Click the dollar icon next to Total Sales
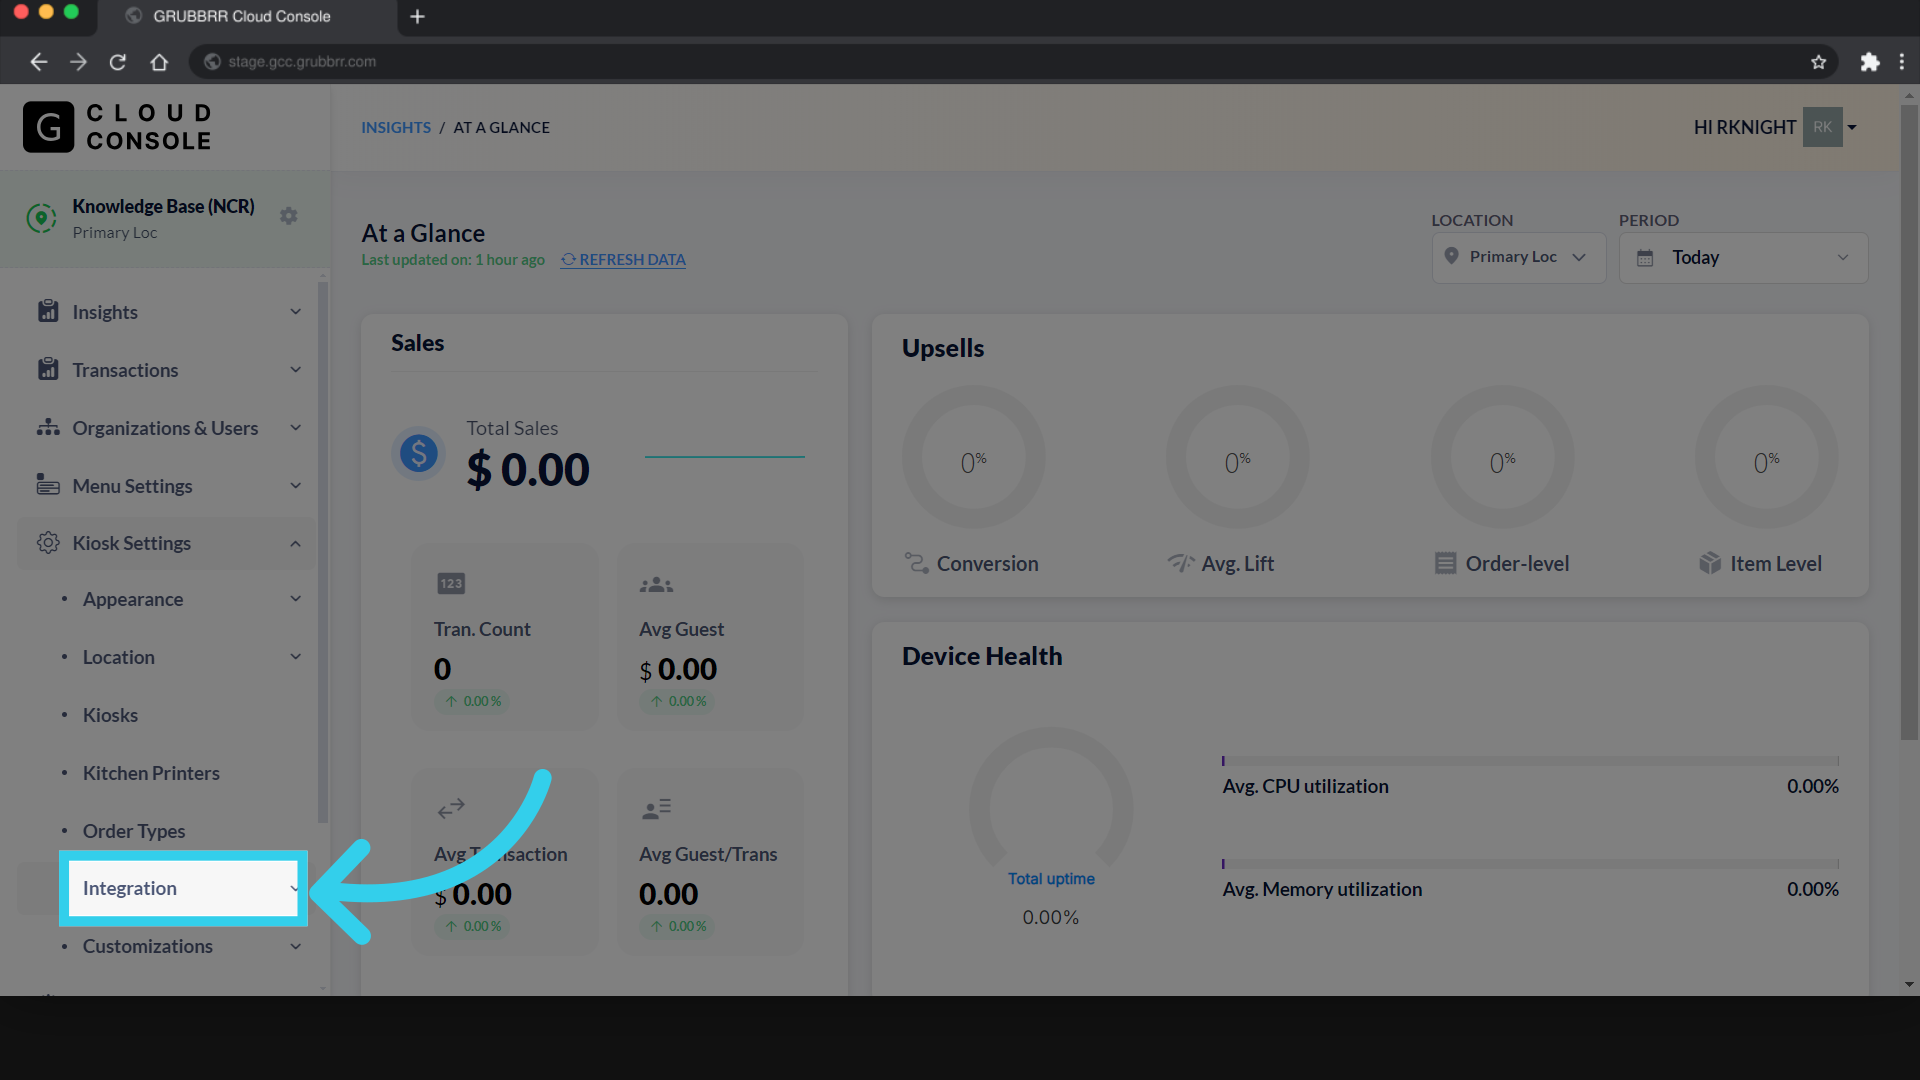This screenshot has width=1920, height=1080. [x=417, y=453]
